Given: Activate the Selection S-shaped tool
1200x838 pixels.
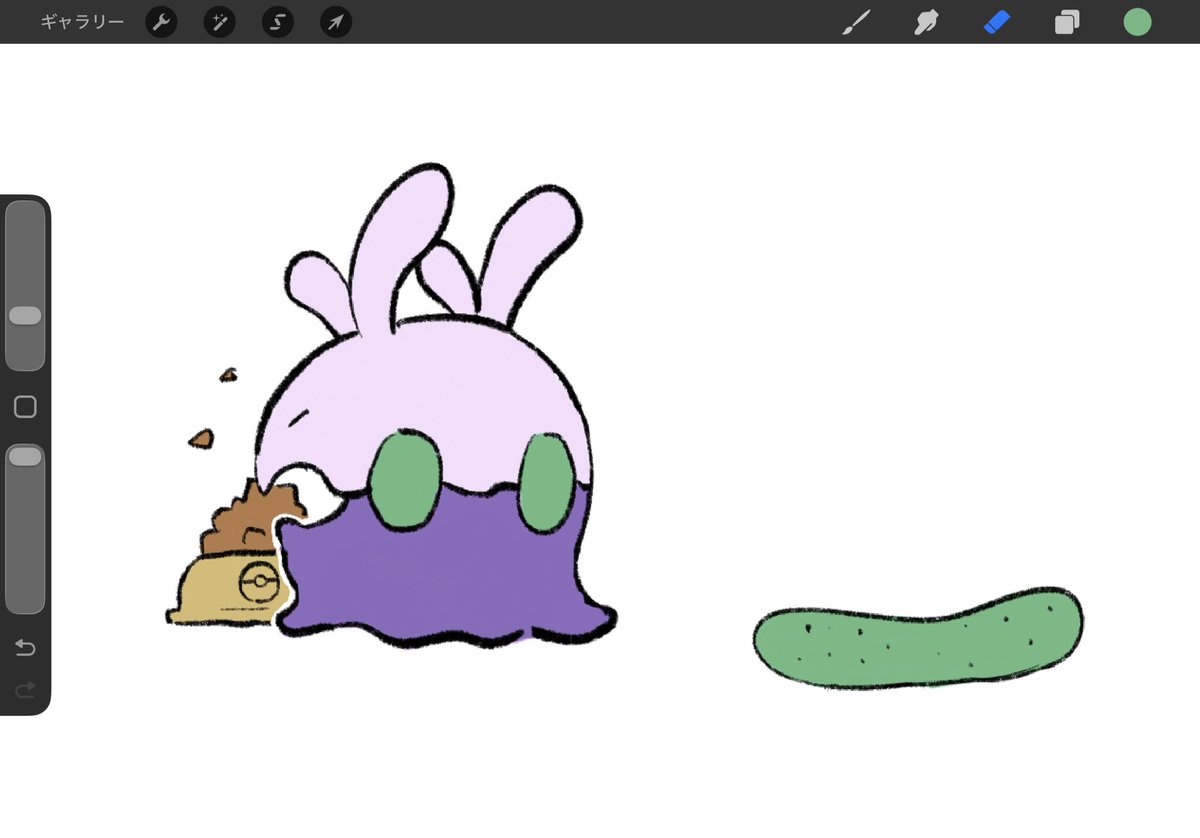Looking at the screenshot, I should 278,22.
